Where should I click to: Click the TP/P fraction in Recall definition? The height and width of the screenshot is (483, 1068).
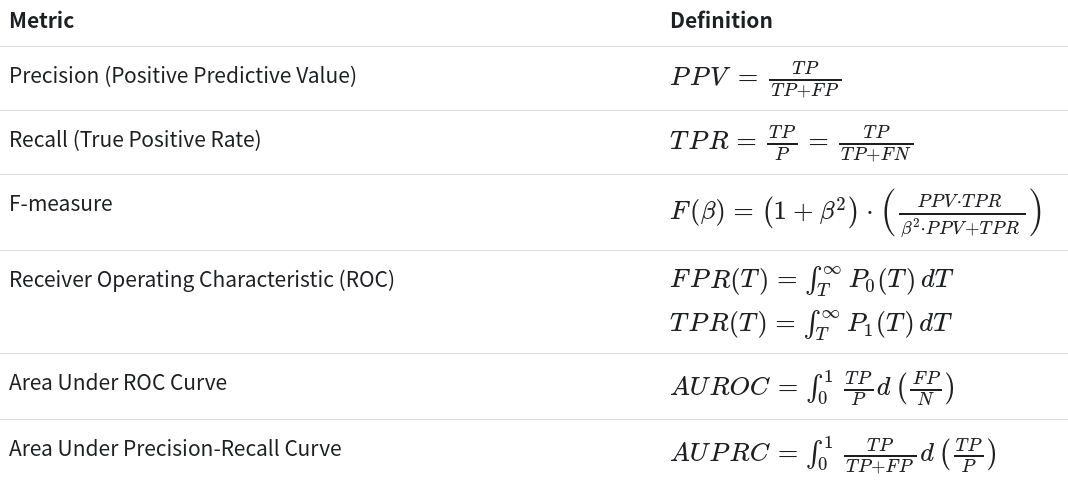tap(781, 142)
